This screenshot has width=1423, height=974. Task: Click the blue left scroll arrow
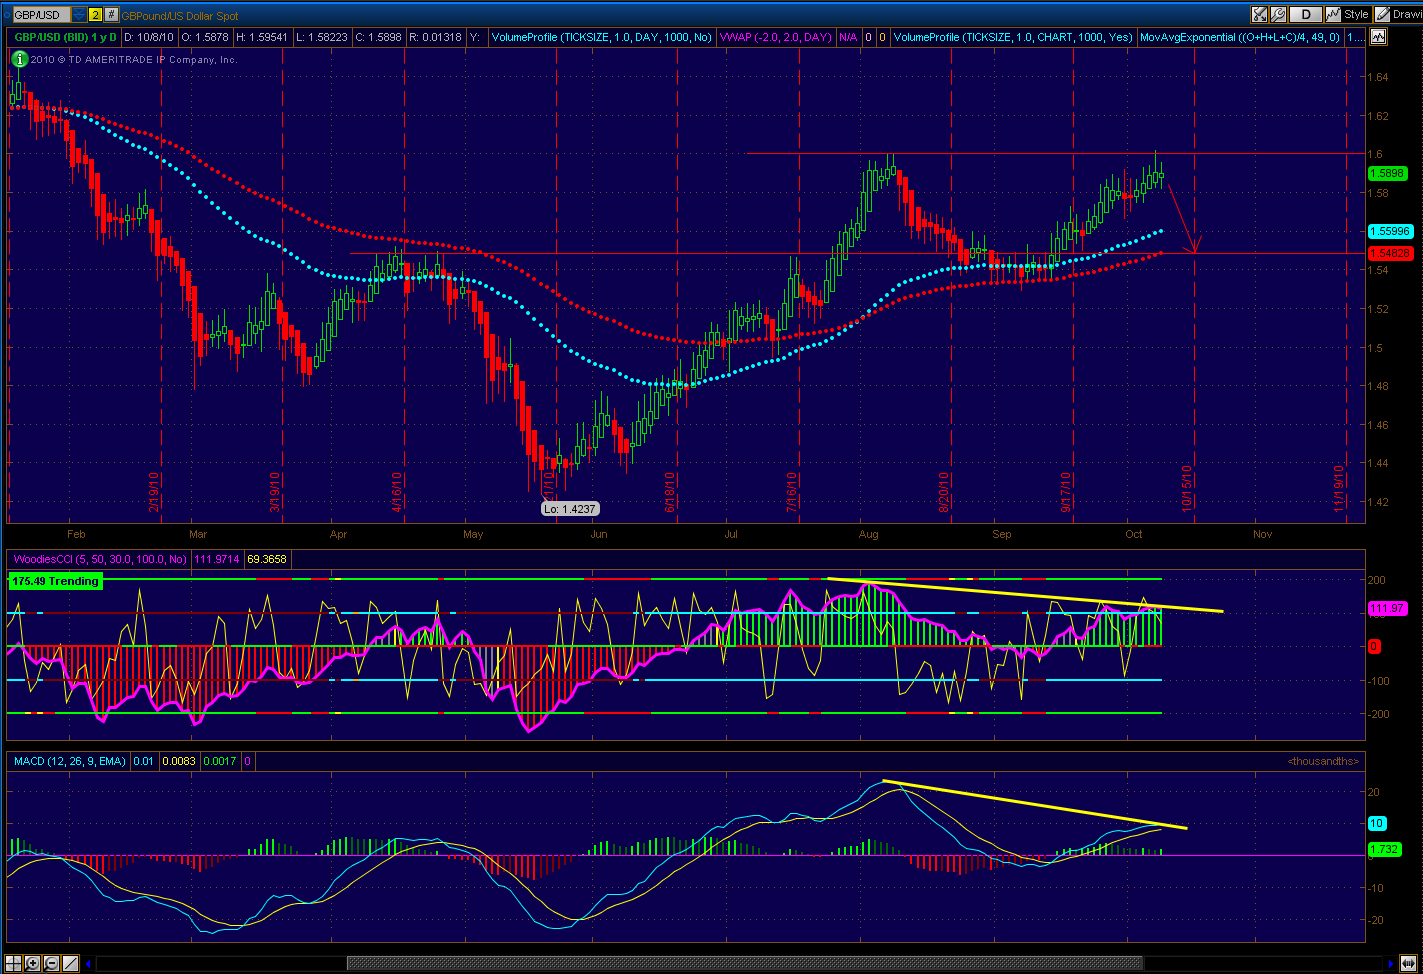pos(88,963)
